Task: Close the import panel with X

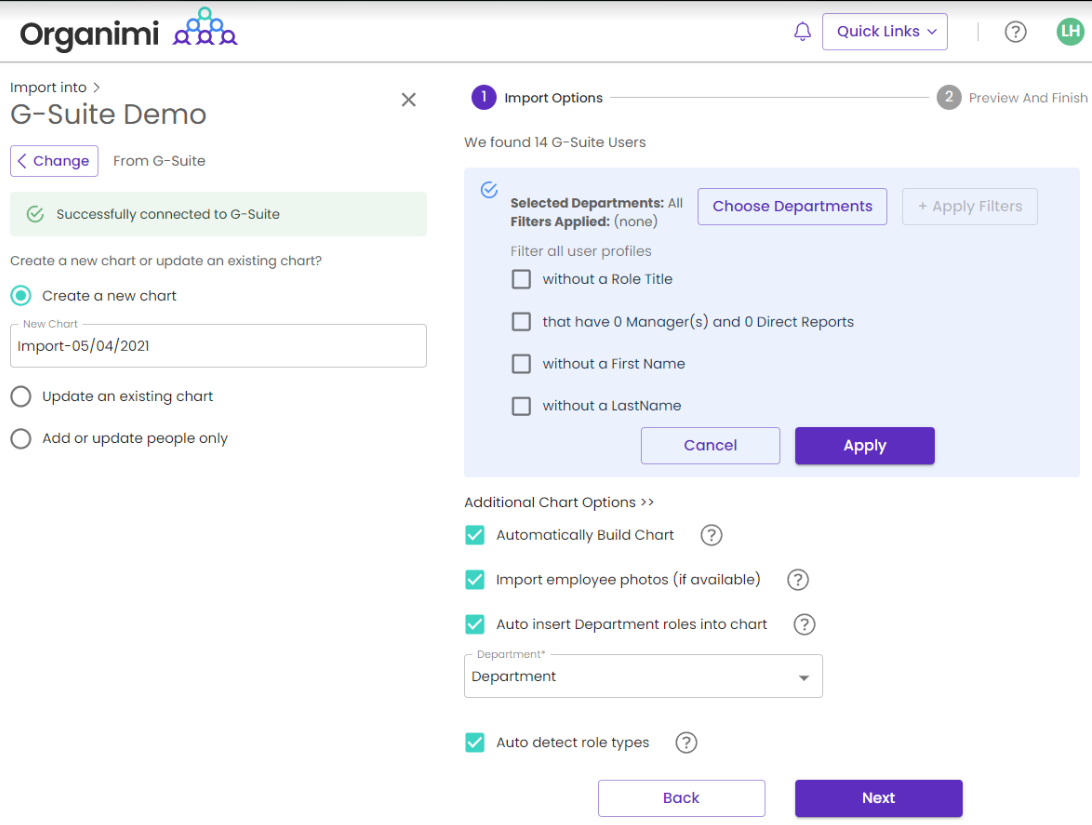Action: pyautogui.click(x=408, y=99)
